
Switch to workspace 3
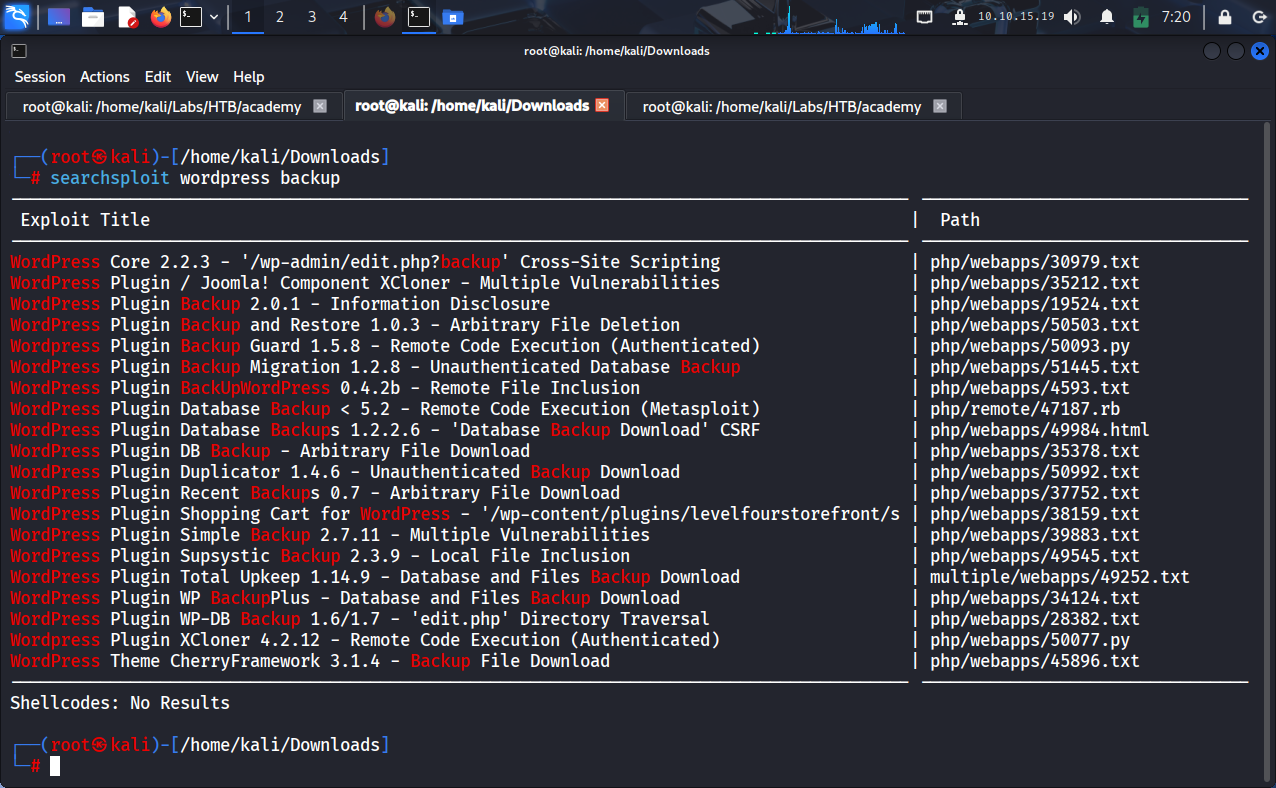pos(312,17)
